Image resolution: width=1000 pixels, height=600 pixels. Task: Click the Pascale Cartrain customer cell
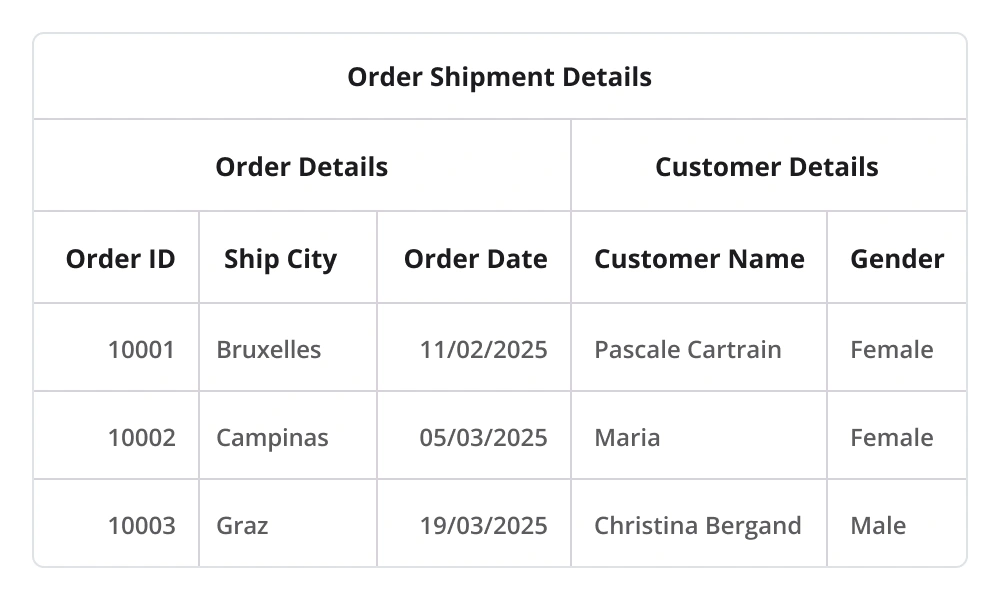coord(688,349)
